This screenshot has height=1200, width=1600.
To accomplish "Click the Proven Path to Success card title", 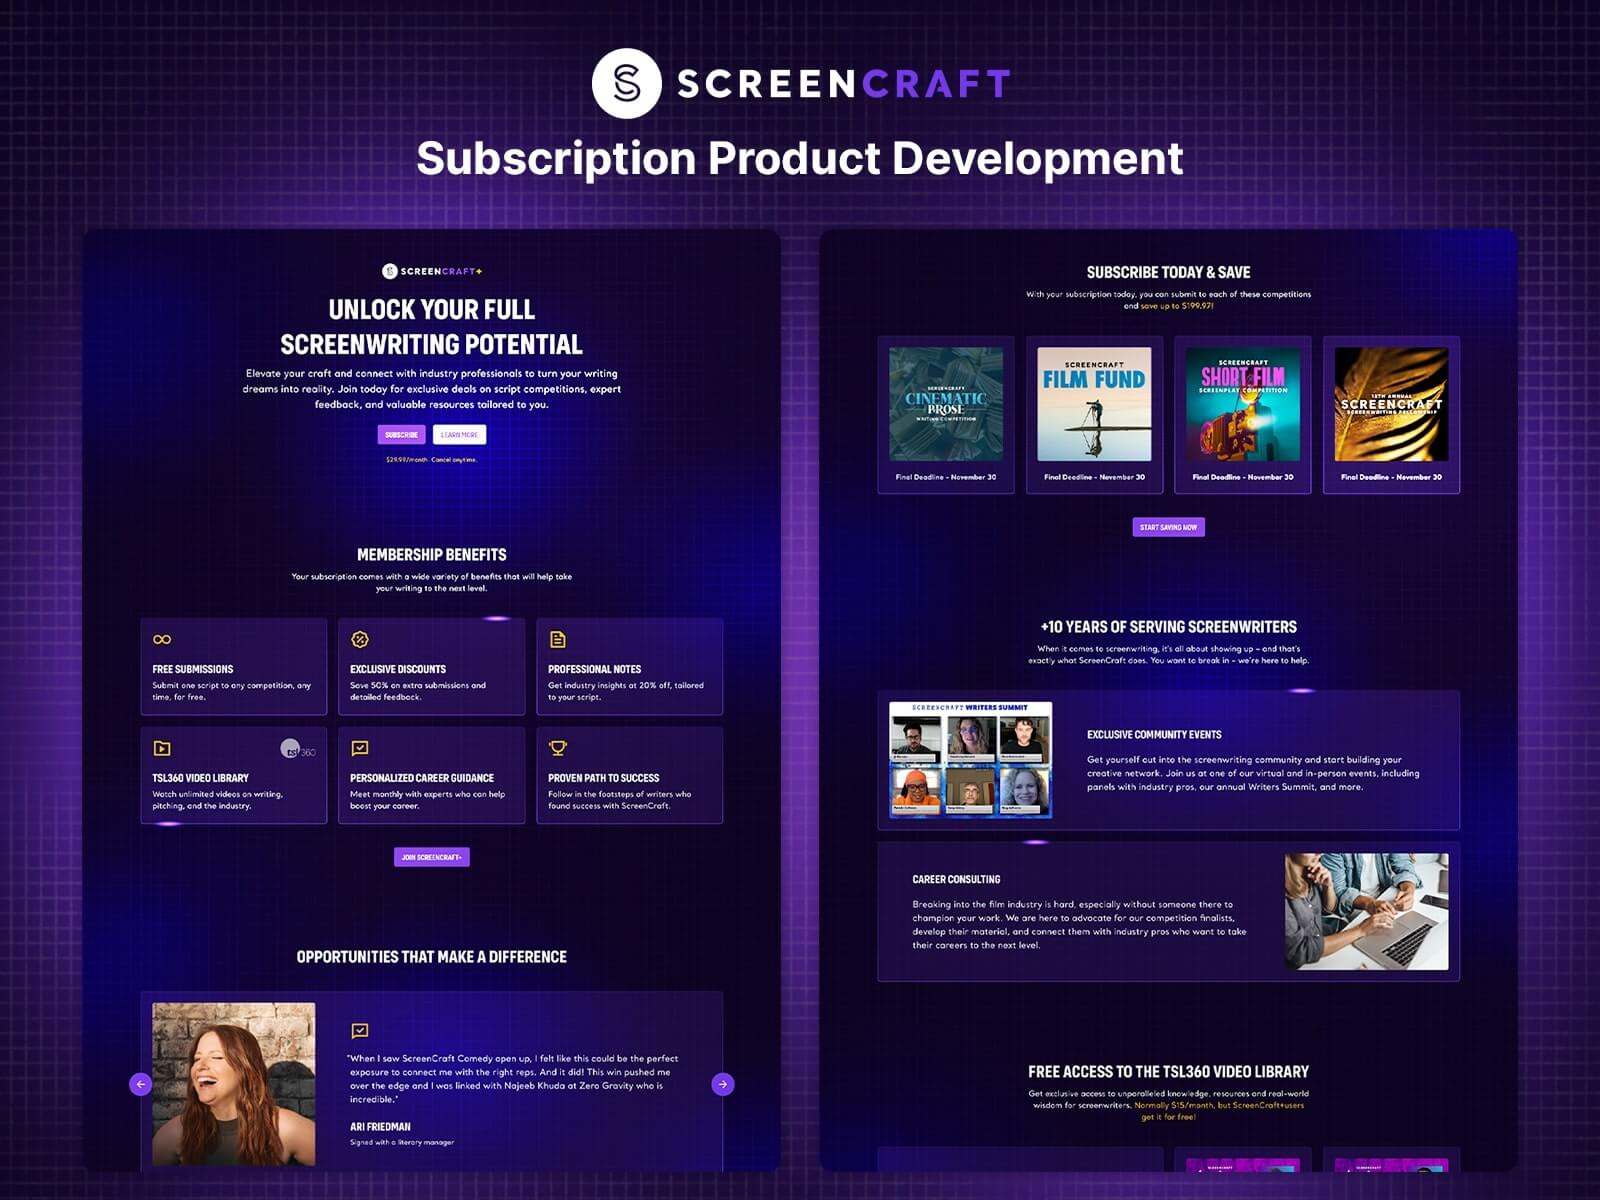I will [x=604, y=778].
